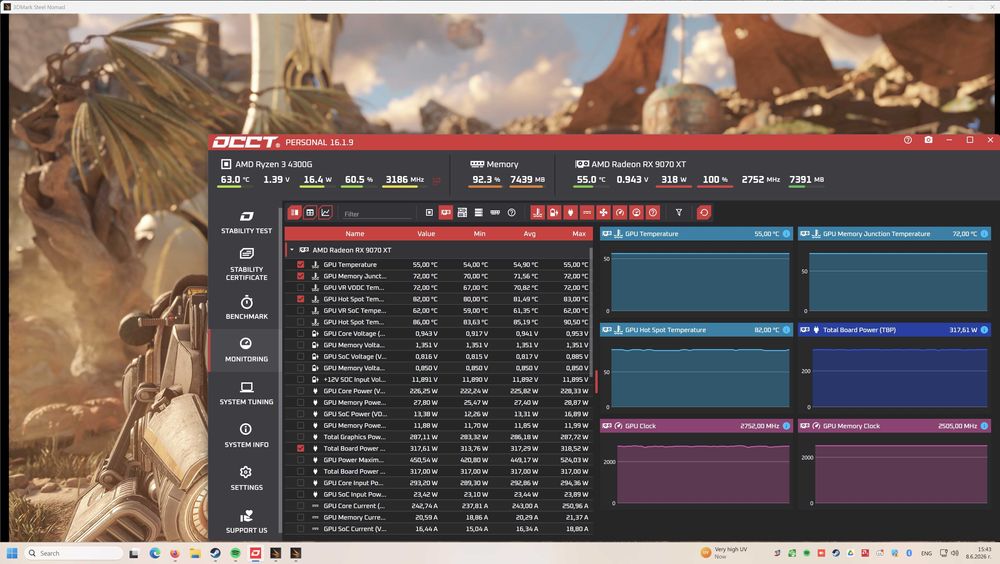Select the +12V SOC Input Voltage row
Screen dimensions: 1000x564
click(x=439, y=379)
